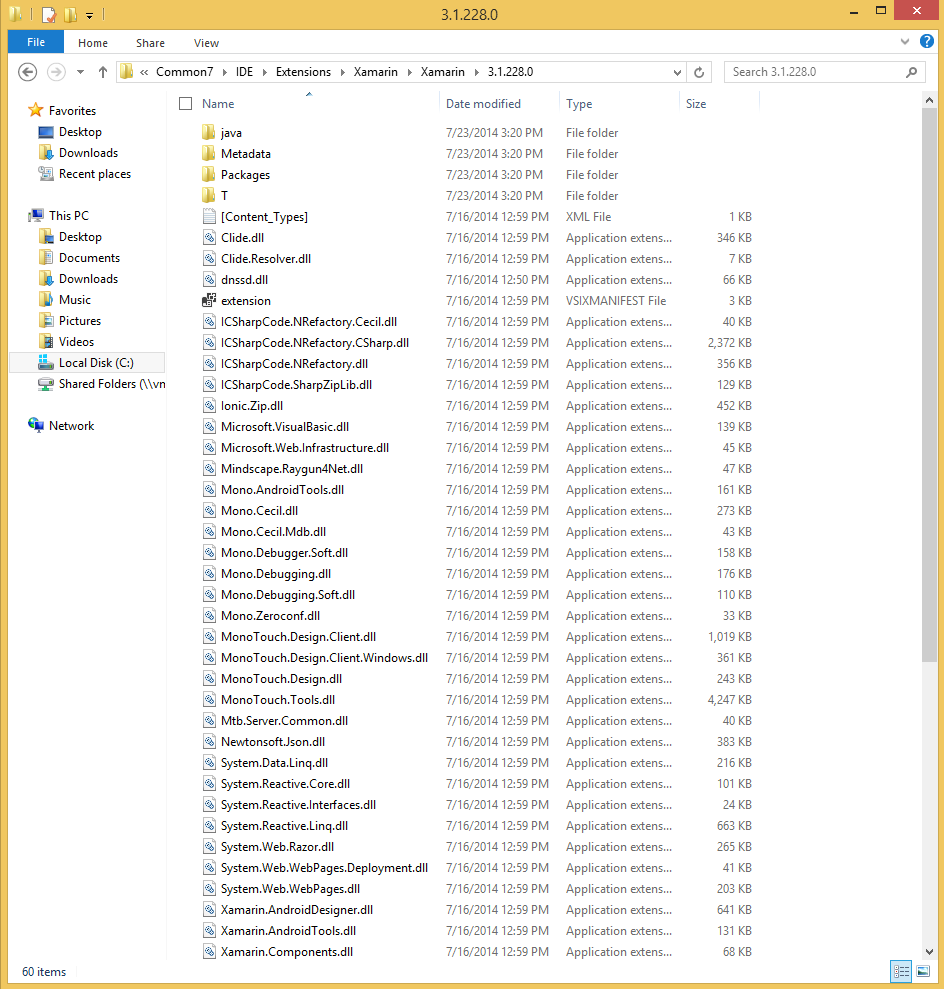Open Favorites star in navigation pane
Viewport: 944px width, 989px height.
36,110
